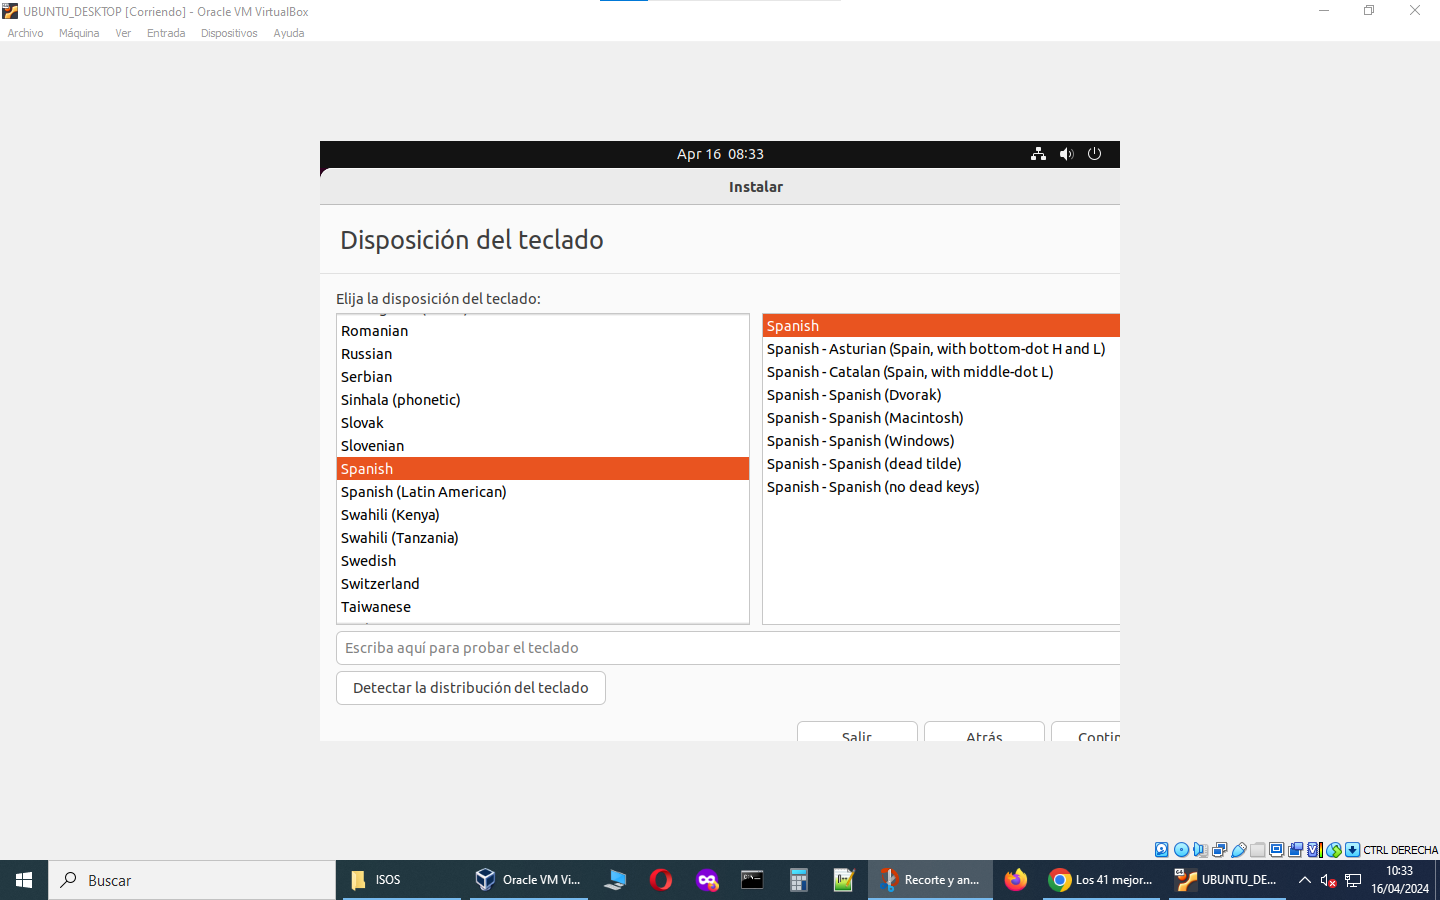Screen dimensions: 1440x900
Task: Open the Ubuntu volume indicator
Action: pyautogui.click(x=1066, y=154)
